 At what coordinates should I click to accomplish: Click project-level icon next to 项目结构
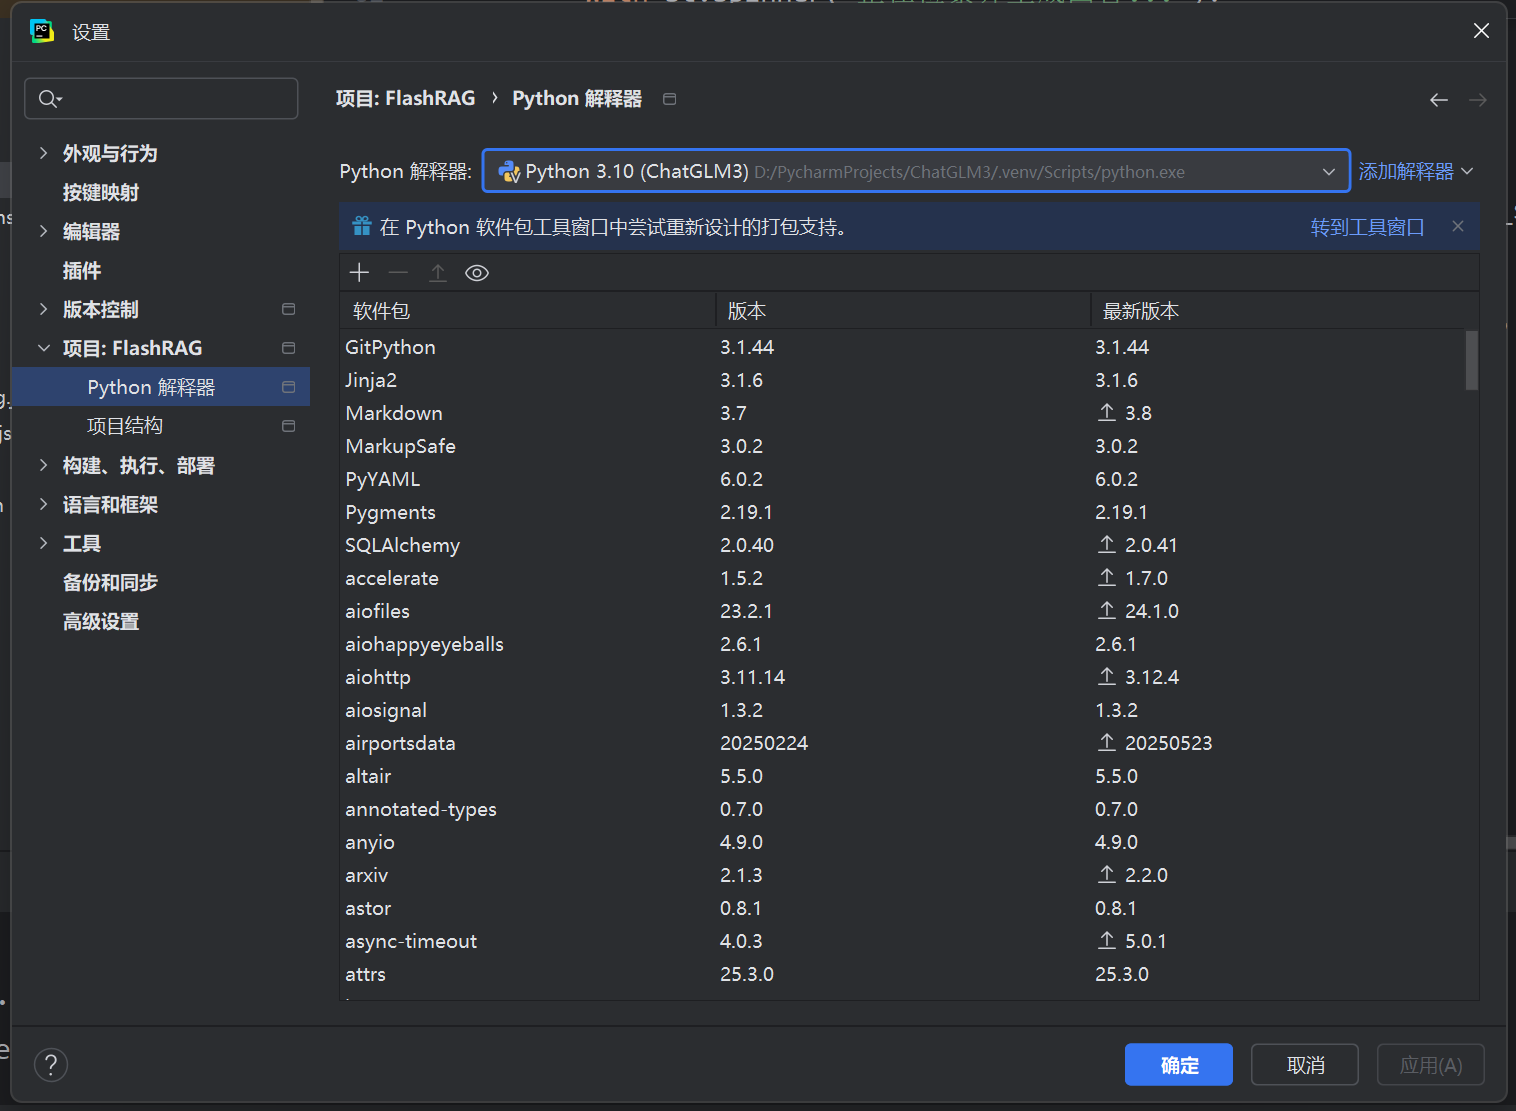coord(289,426)
